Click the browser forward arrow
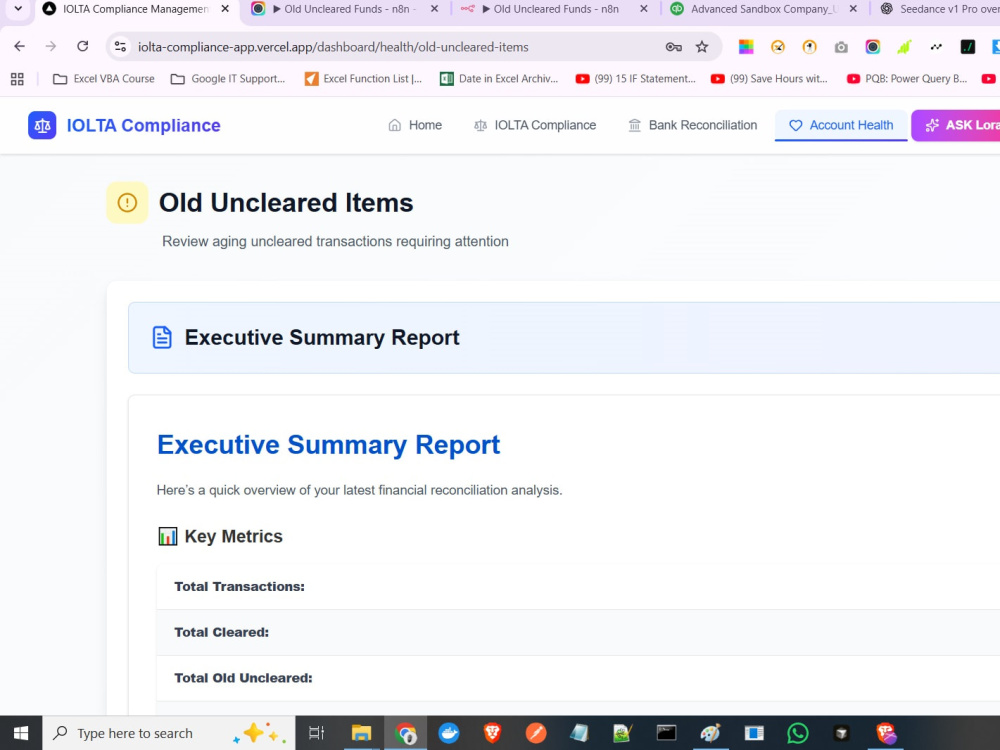Image resolution: width=1000 pixels, height=750 pixels. point(51,47)
